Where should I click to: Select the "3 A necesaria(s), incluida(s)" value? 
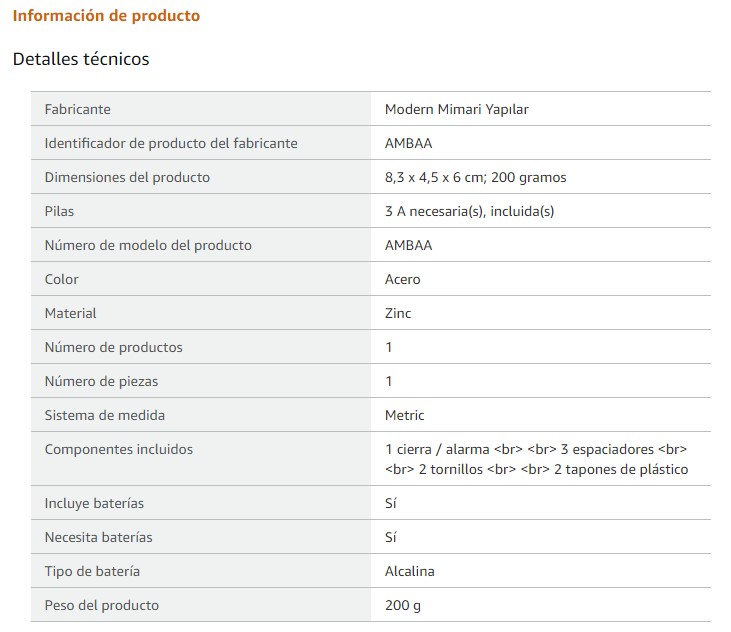click(469, 211)
